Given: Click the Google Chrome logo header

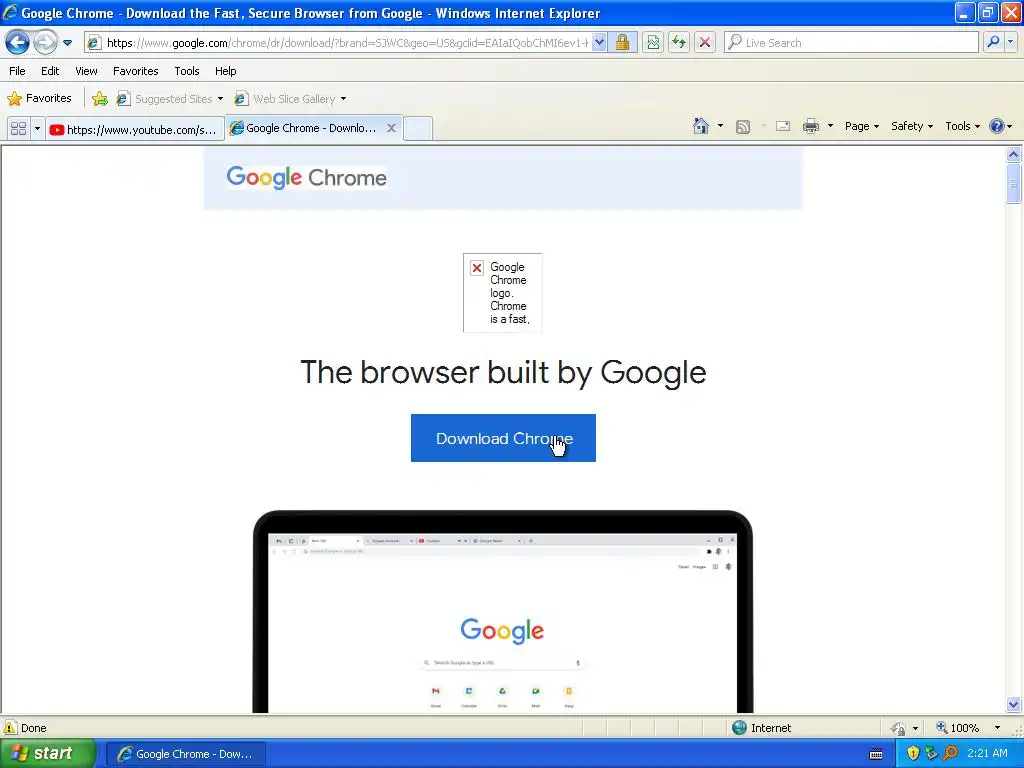Looking at the screenshot, I should click(x=306, y=177).
